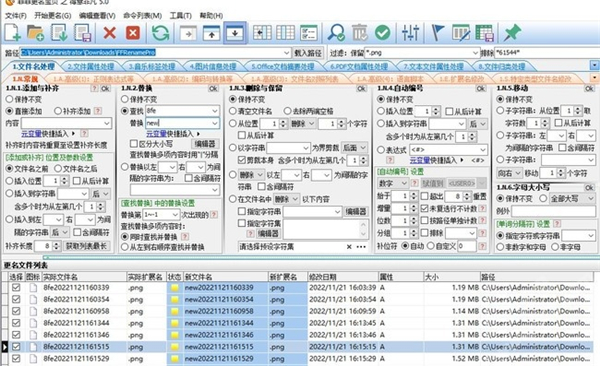Open the 查找 8fe dropdown arrow
600x366 pixels.
215,111
